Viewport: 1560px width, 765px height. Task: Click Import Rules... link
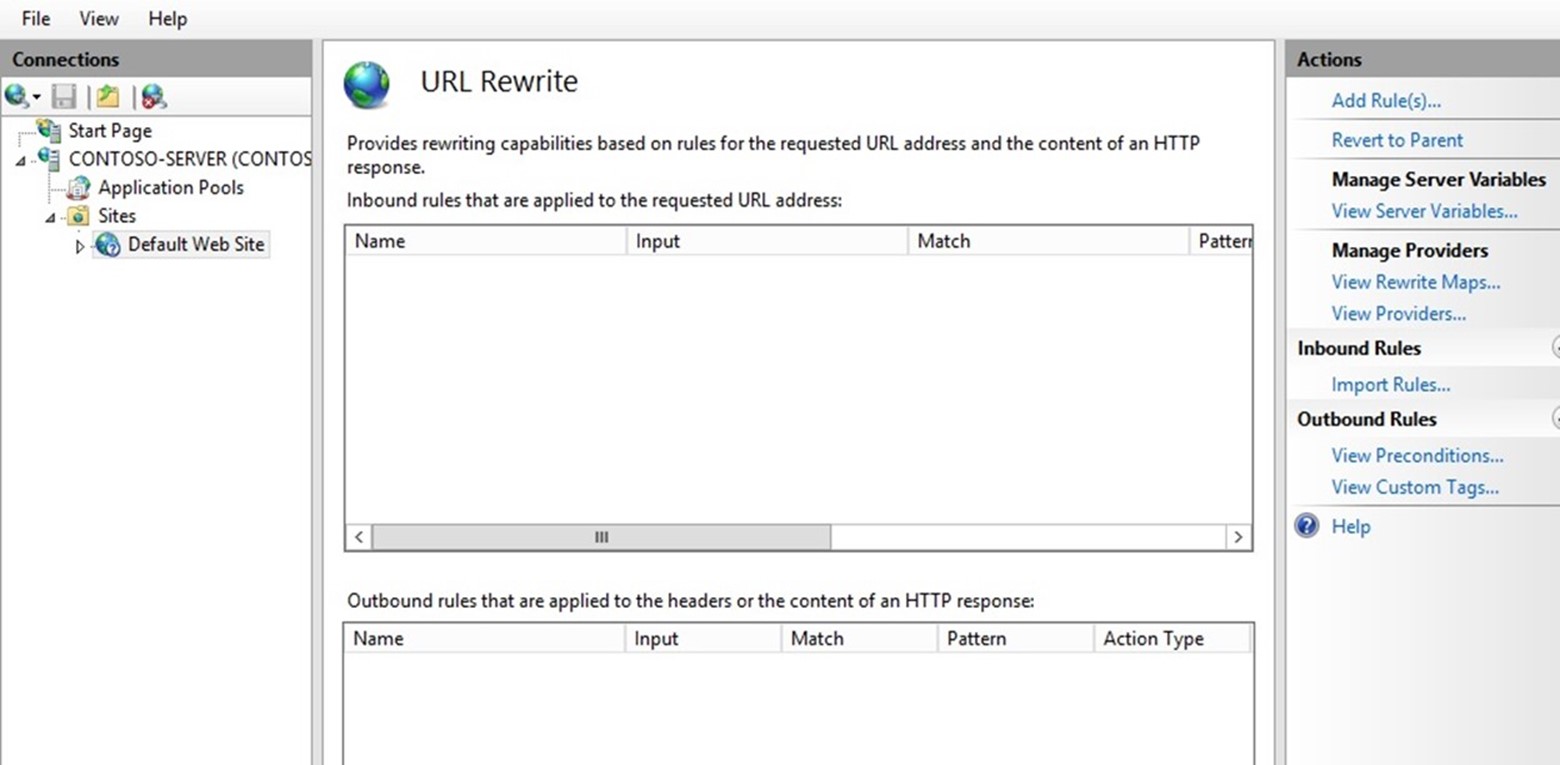point(1391,384)
